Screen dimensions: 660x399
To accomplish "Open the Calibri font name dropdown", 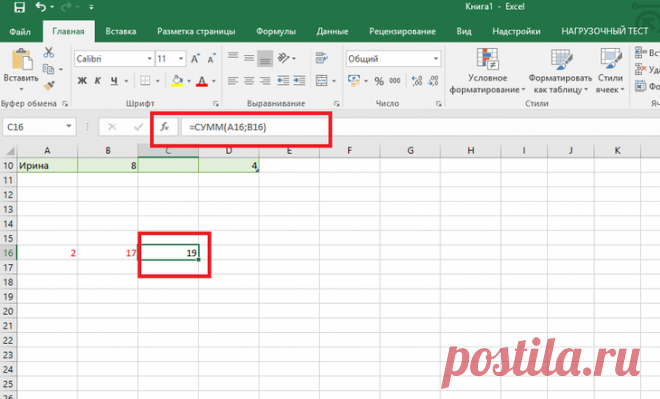I will [149, 59].
